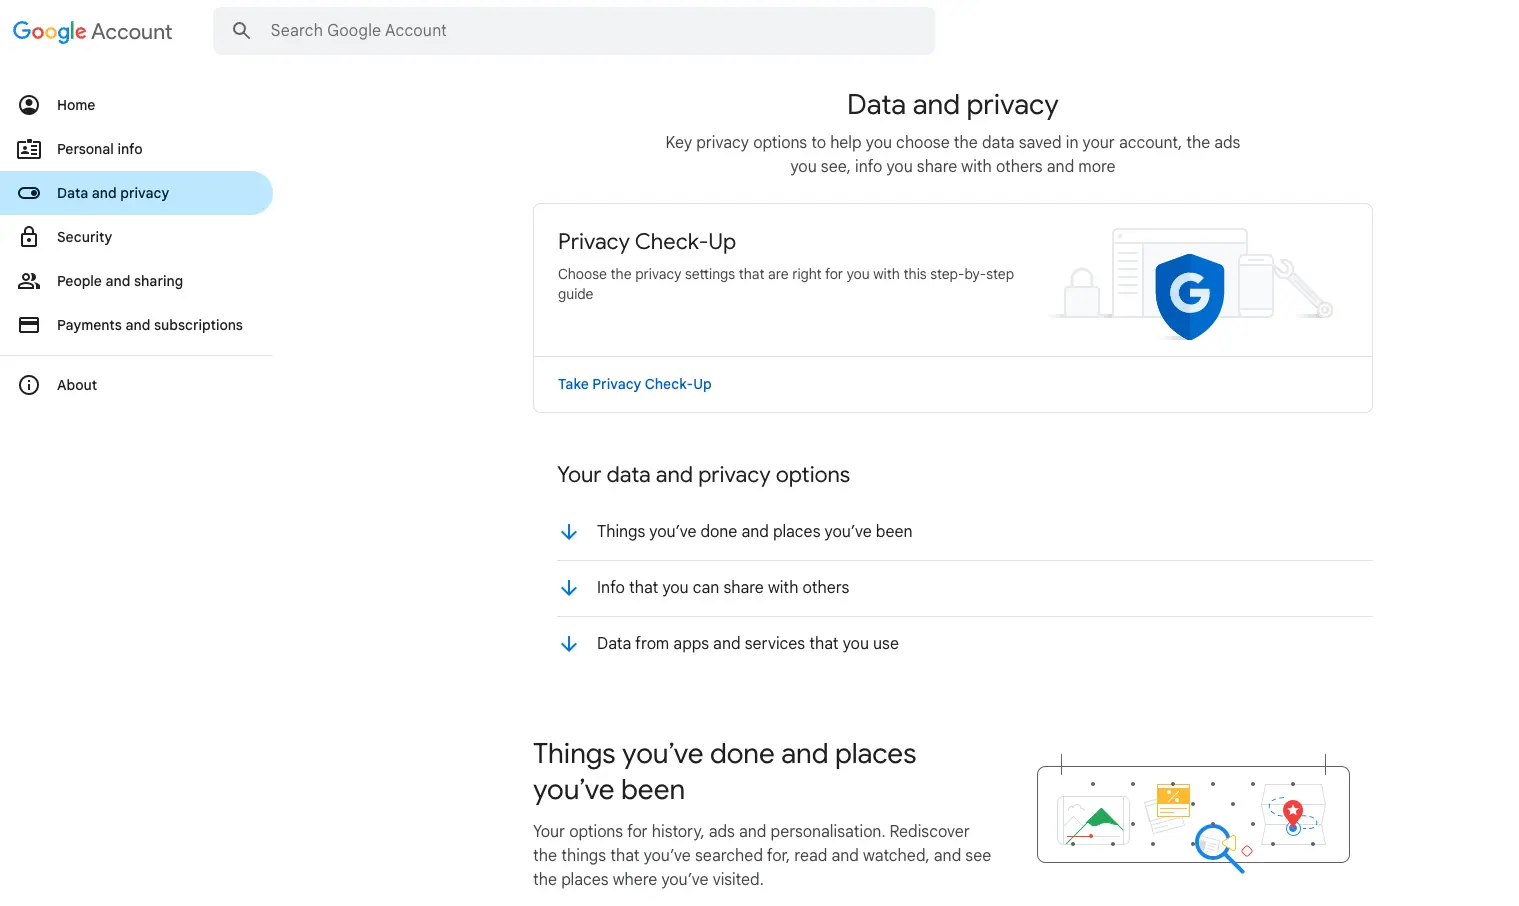The image size is (1519, 906).
Task: Open Personal info section
Action: (136, 149)
